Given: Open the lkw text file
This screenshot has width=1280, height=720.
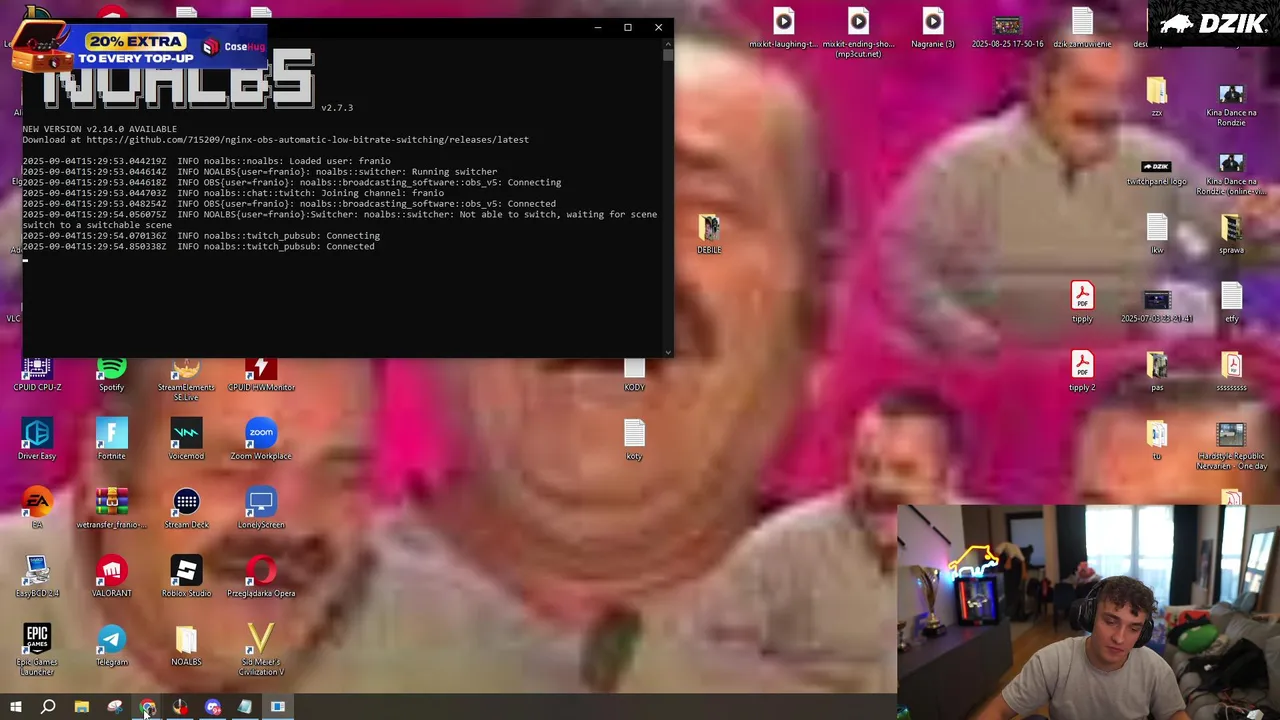Looking at the screenshot, I should click(1157, 234).
